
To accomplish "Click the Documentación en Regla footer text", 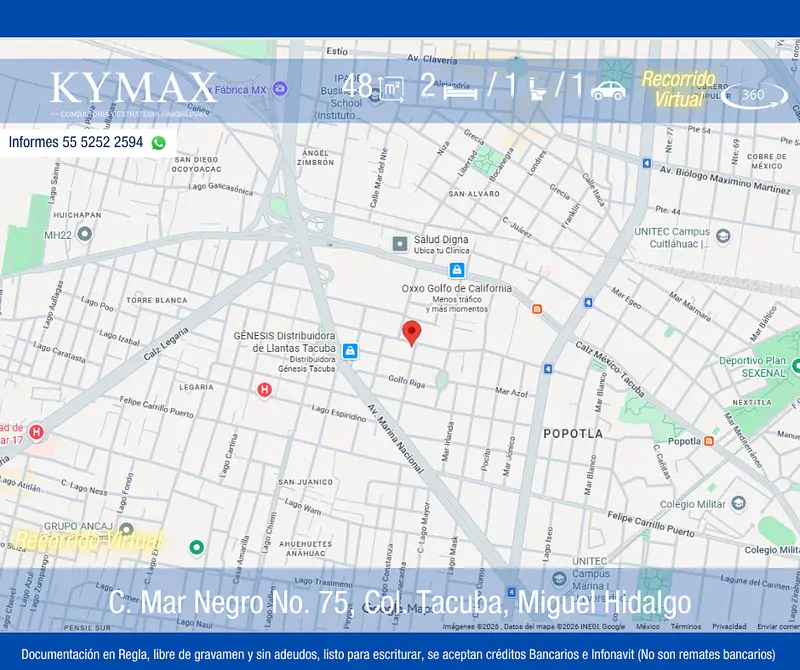I will (398, 654).
